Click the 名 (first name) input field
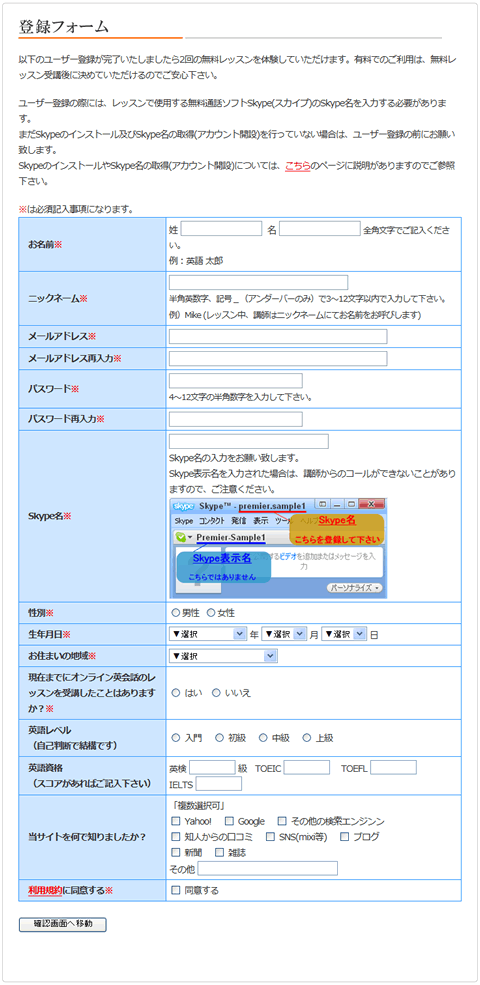The height and width of the screenshot is (985, 480). pos(319,229)
